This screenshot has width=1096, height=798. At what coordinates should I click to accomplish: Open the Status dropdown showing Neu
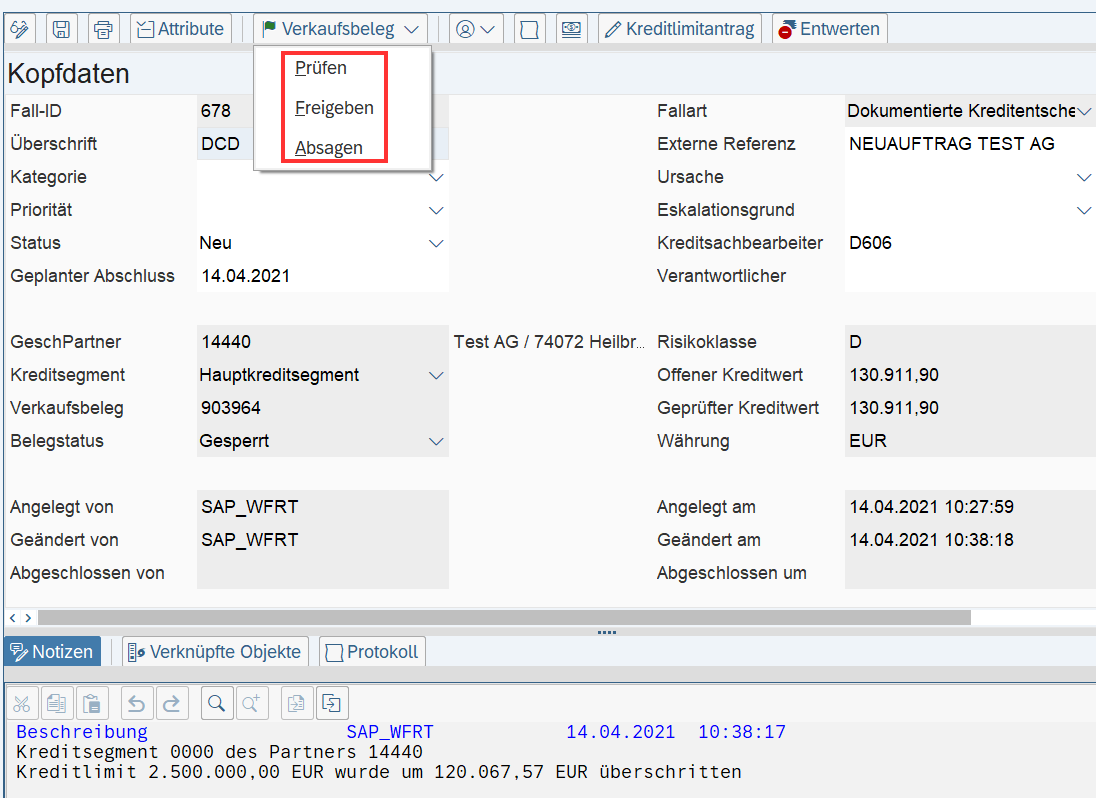(435, 242)
